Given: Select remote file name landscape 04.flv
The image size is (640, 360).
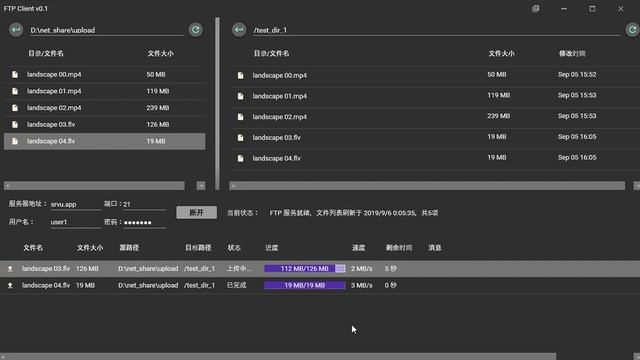Looking at the screenshot, I should coord(276,158).
